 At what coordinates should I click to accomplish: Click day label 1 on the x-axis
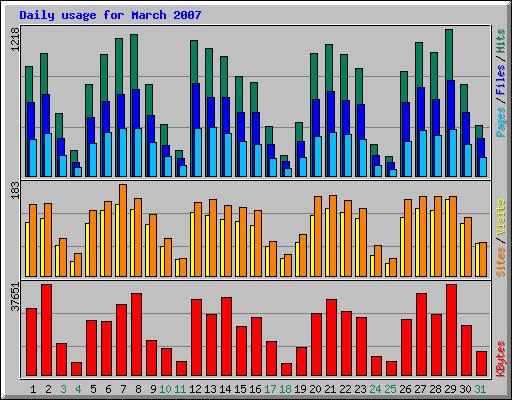[x=33, y=389]
